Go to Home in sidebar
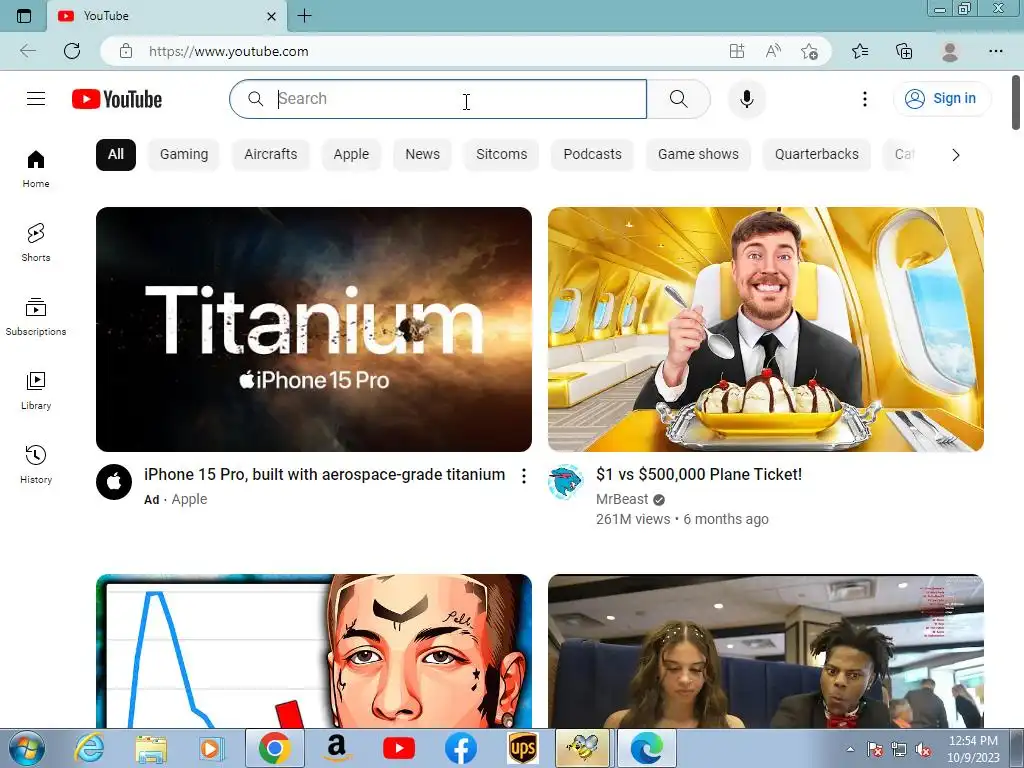 (x=36, y=169)
